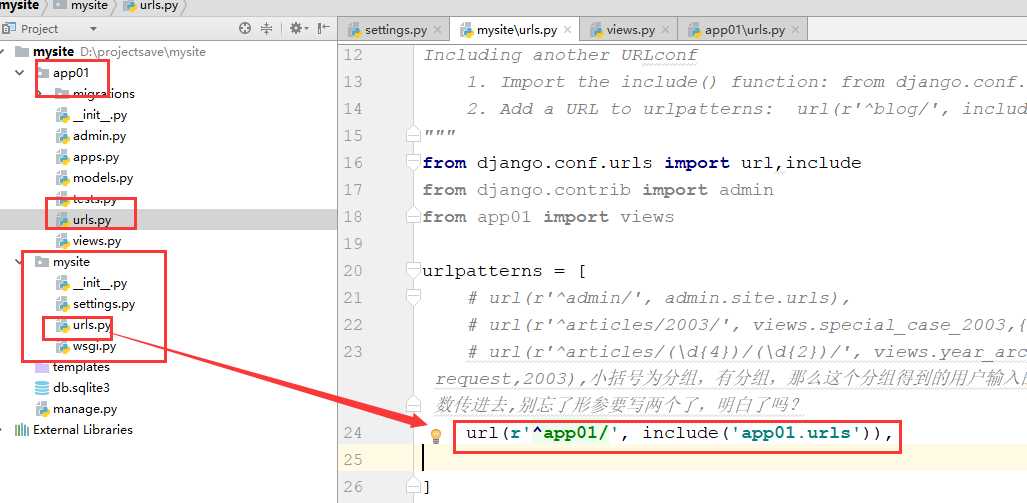Click the wsgi.py file icon
1027x503 pixels.
(x=63, y=346)
